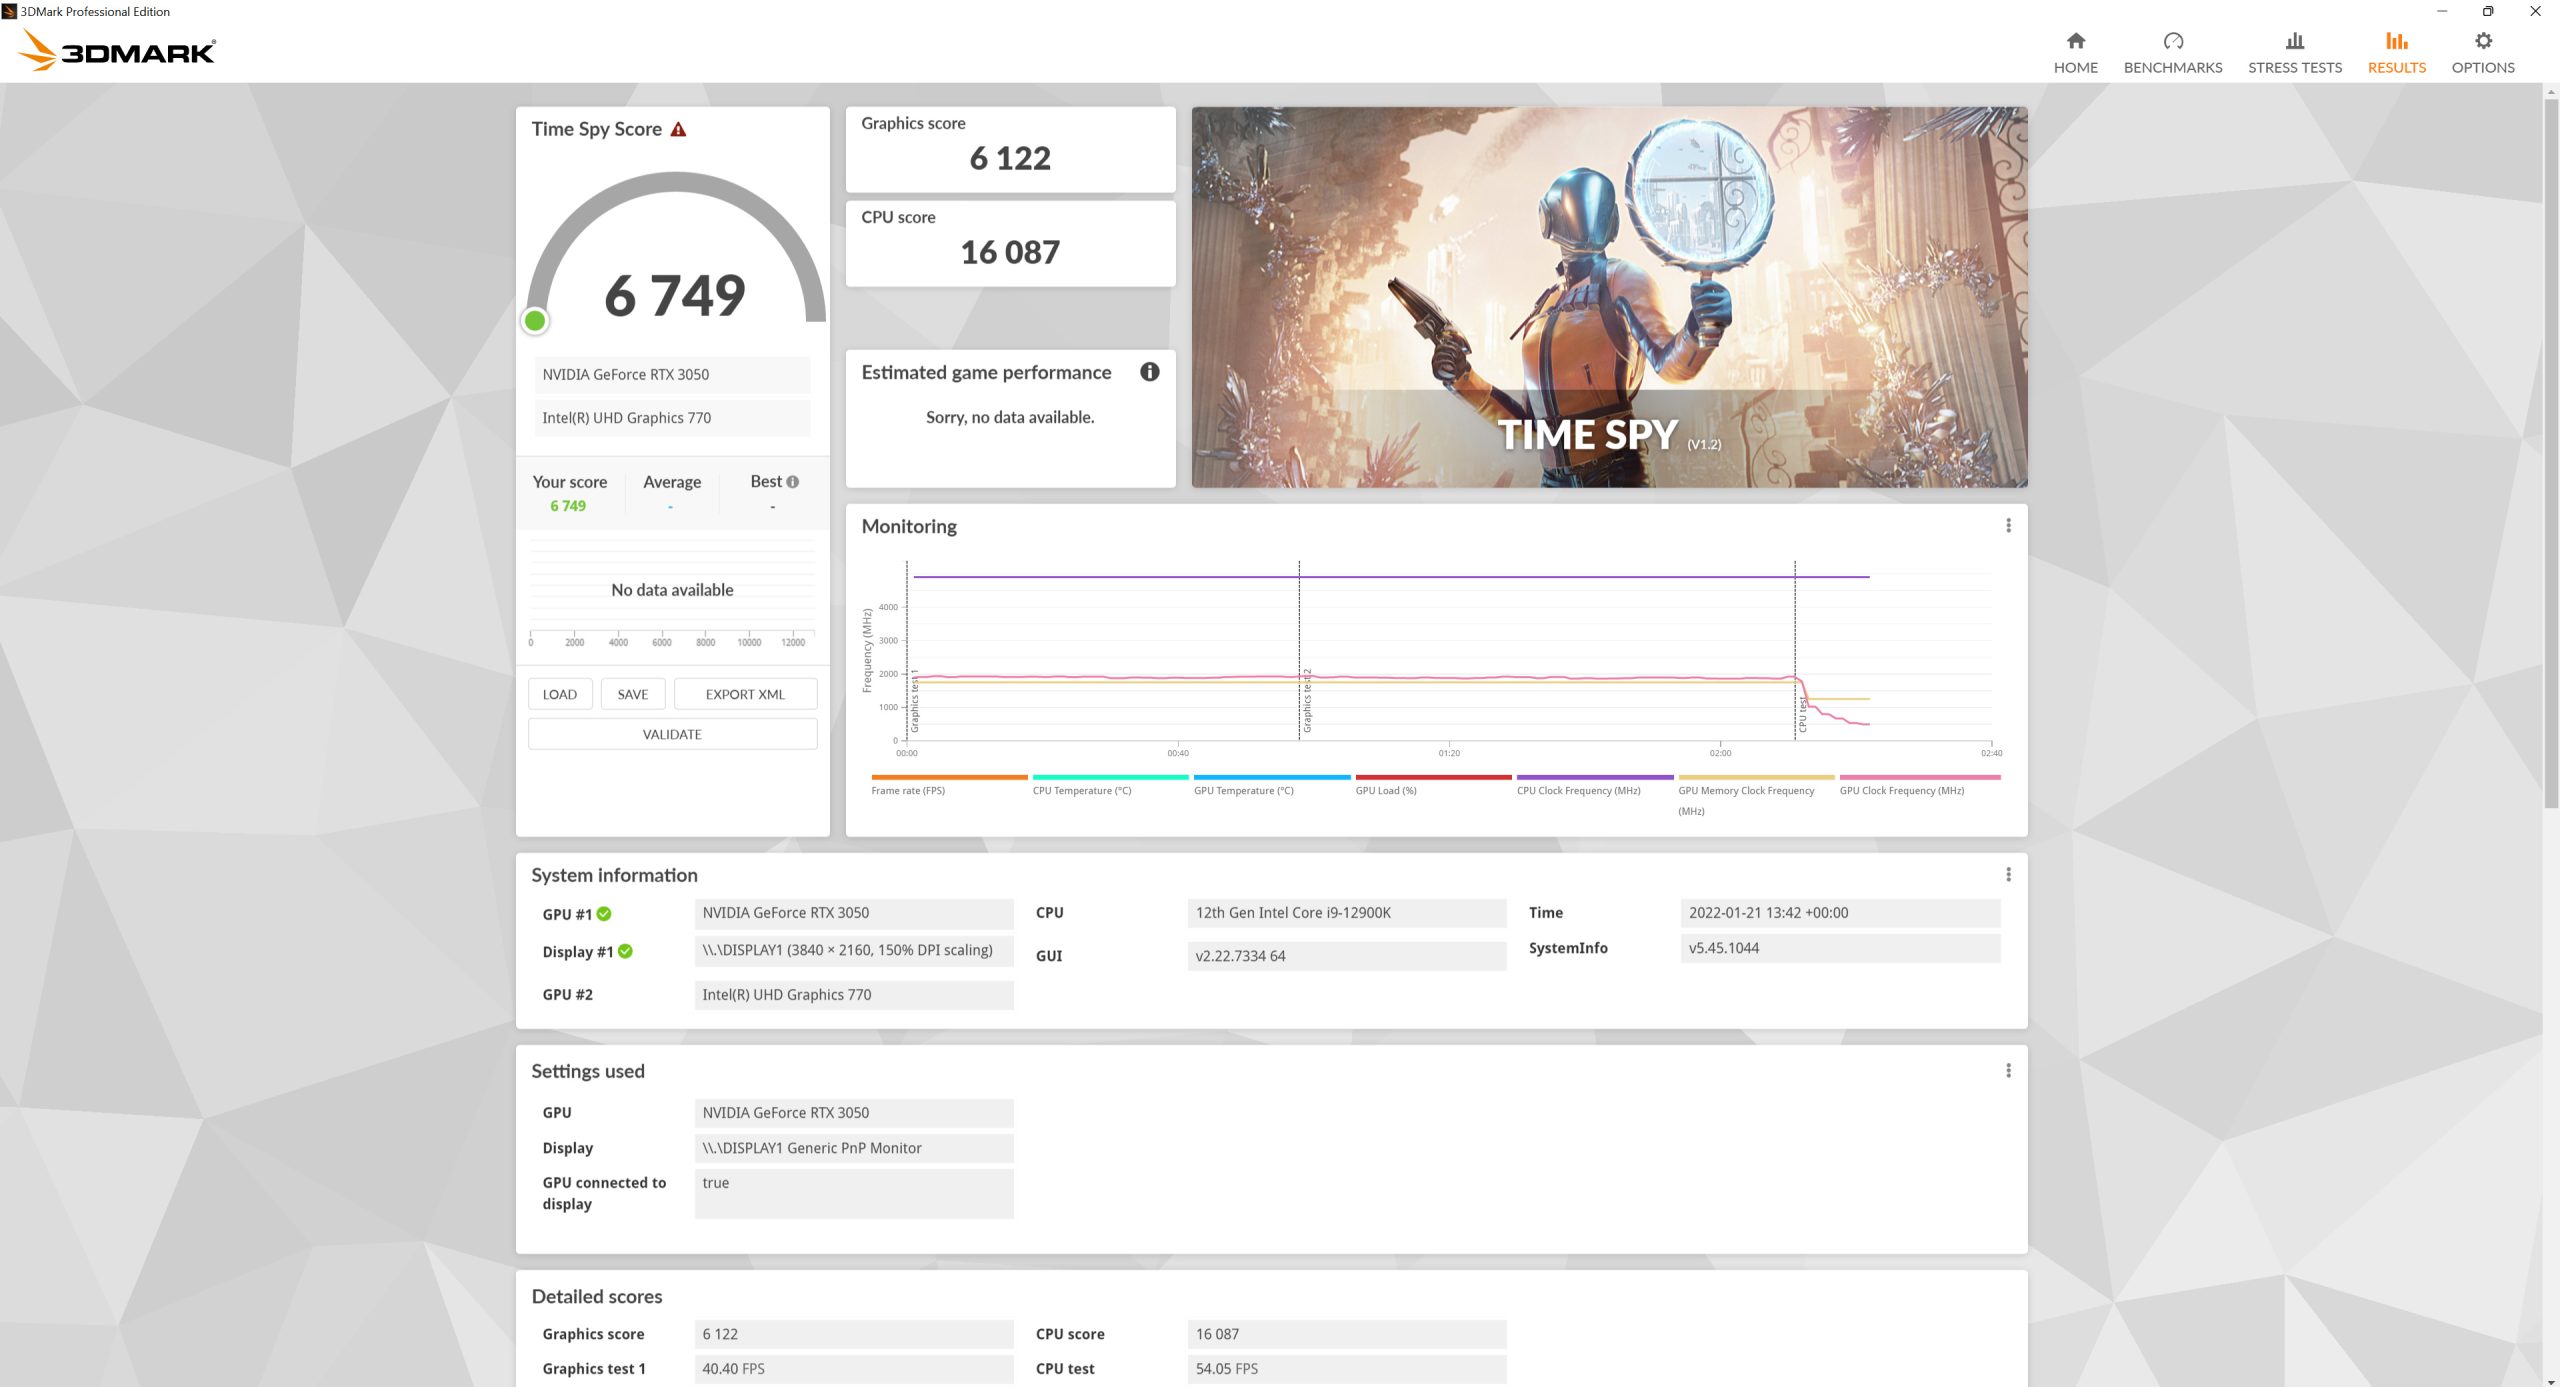
Task: Open the Benchmarks gauge icon
Action: (2172, 42)
